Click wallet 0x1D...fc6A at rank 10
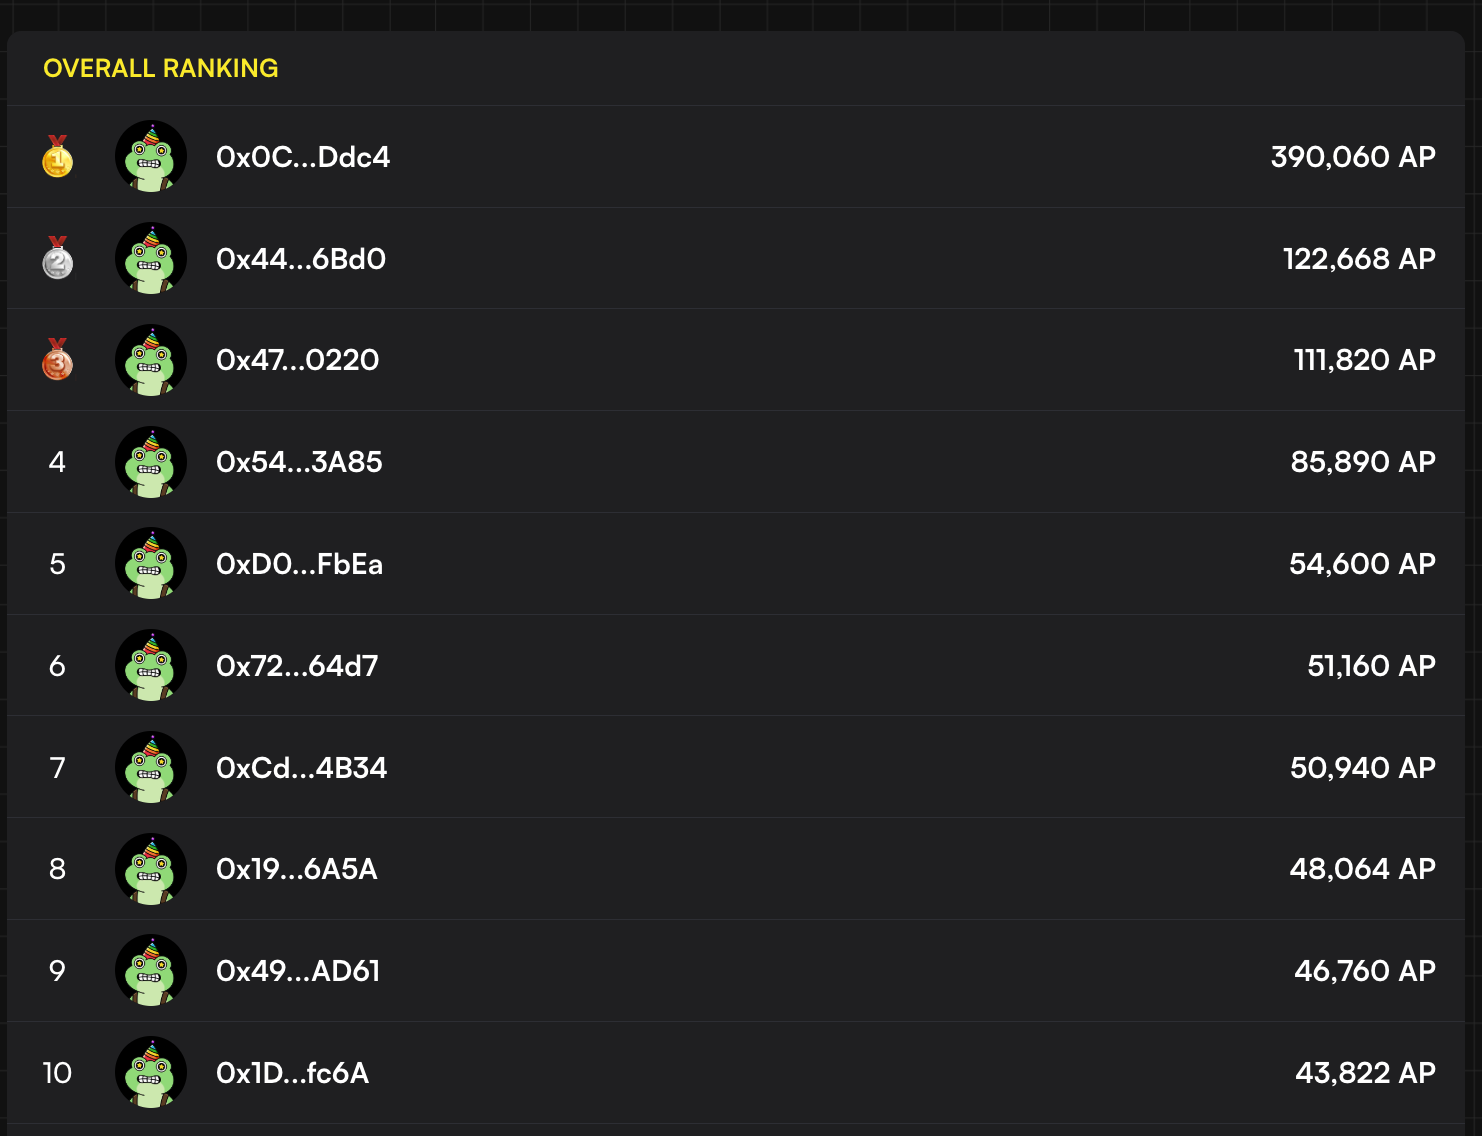The image size is (1482, 1136). coord(292,1073)
